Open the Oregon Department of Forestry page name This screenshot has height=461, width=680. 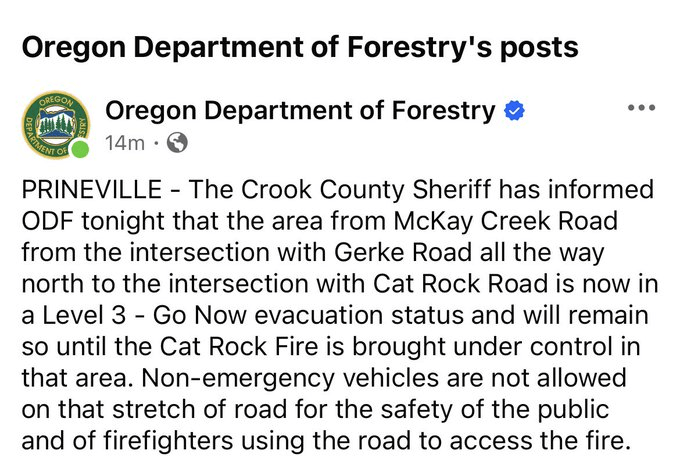pyautogui.click(x=300, y=110)
